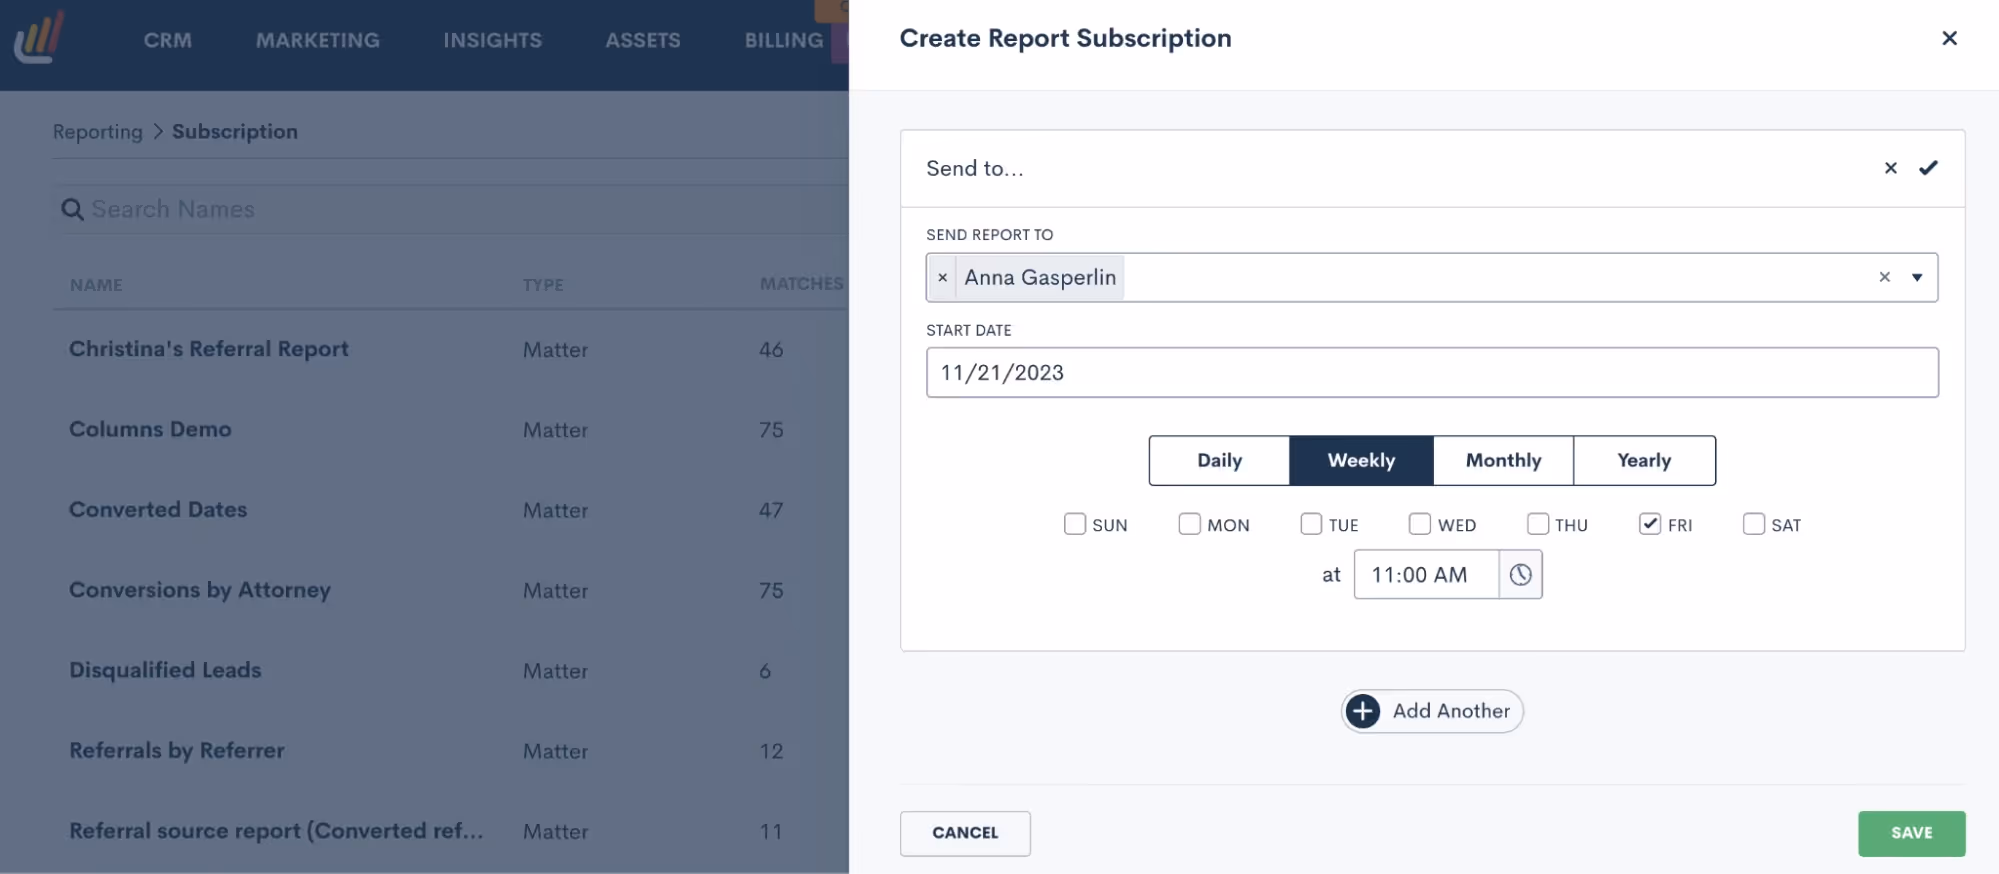Discard the Send to section with X icon

(x=1890, y=168)
